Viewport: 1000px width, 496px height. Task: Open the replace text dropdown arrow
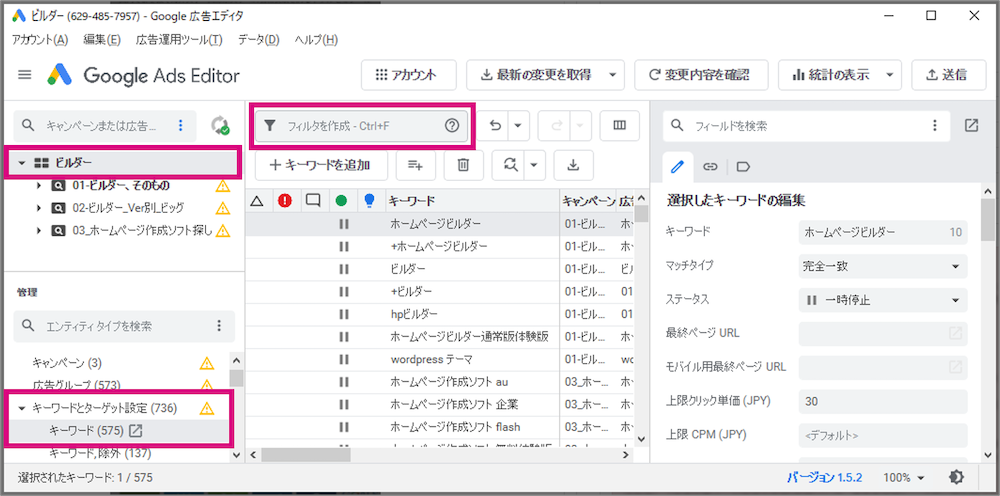(534, 165)
